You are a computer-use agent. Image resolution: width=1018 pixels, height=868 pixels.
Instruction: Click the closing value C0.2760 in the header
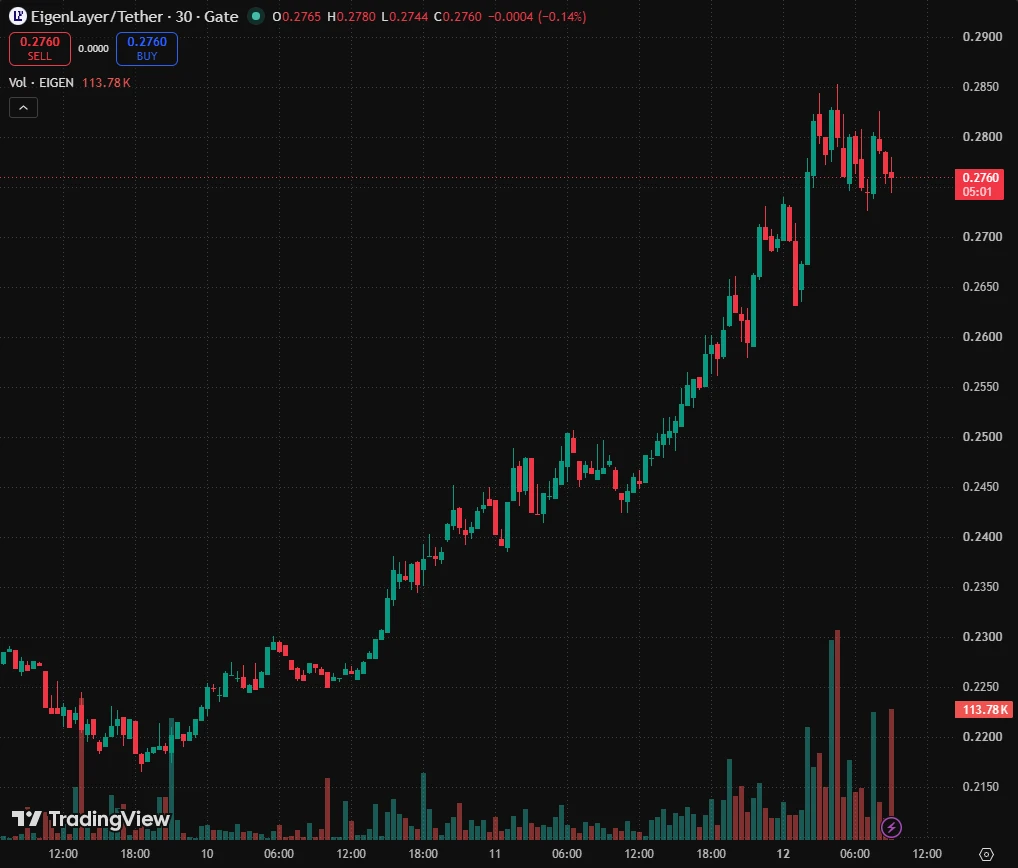(x=458, y=16)
